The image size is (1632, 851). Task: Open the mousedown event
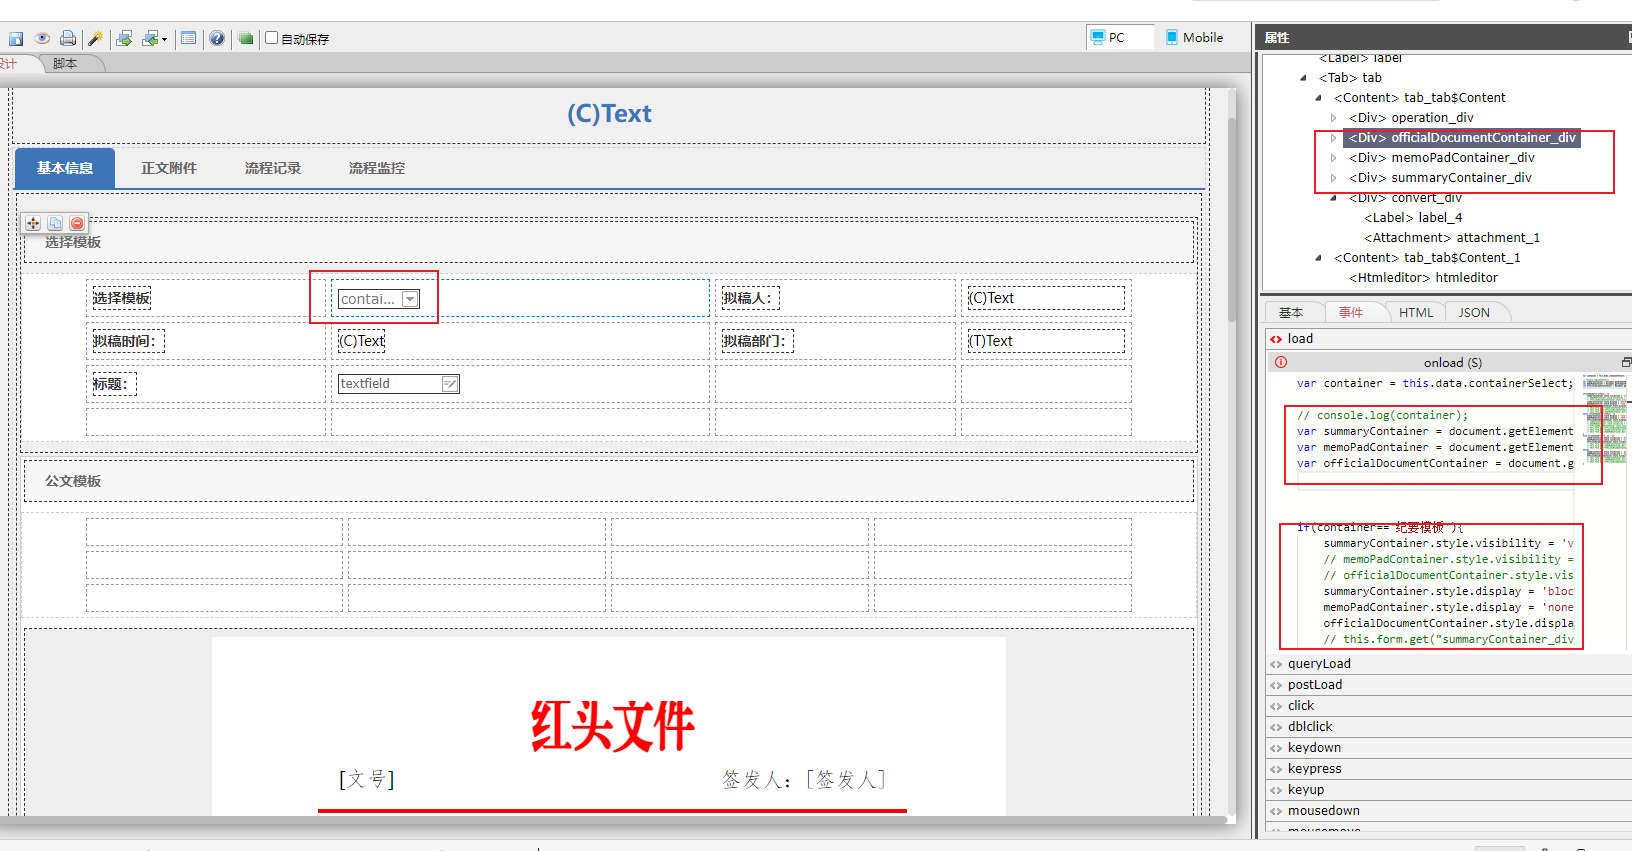1449,811
